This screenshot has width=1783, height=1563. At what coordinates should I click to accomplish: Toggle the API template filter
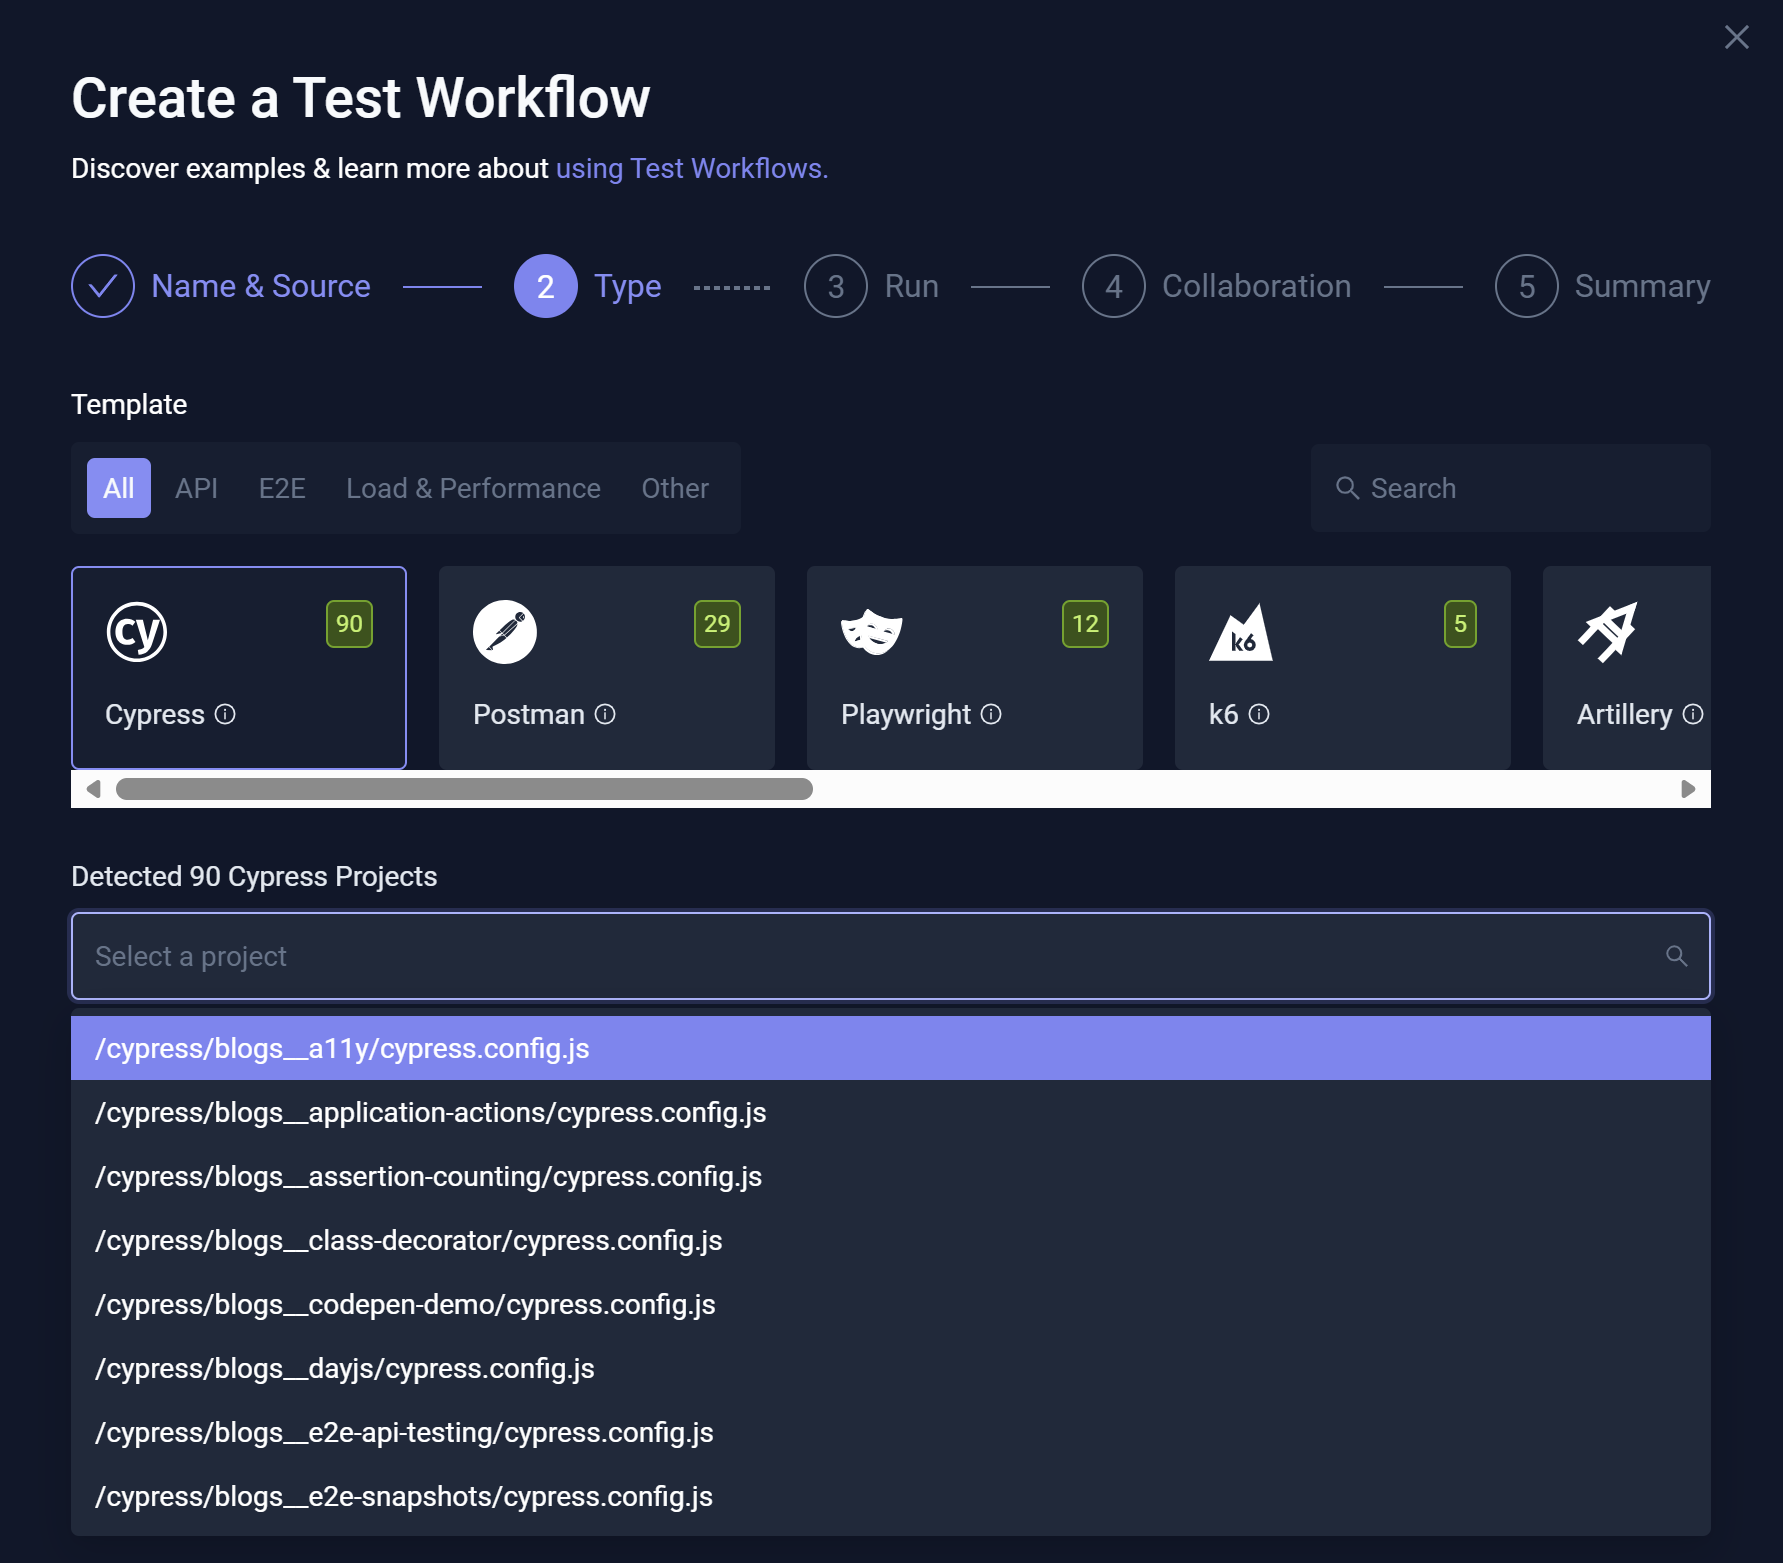point(196,488)
